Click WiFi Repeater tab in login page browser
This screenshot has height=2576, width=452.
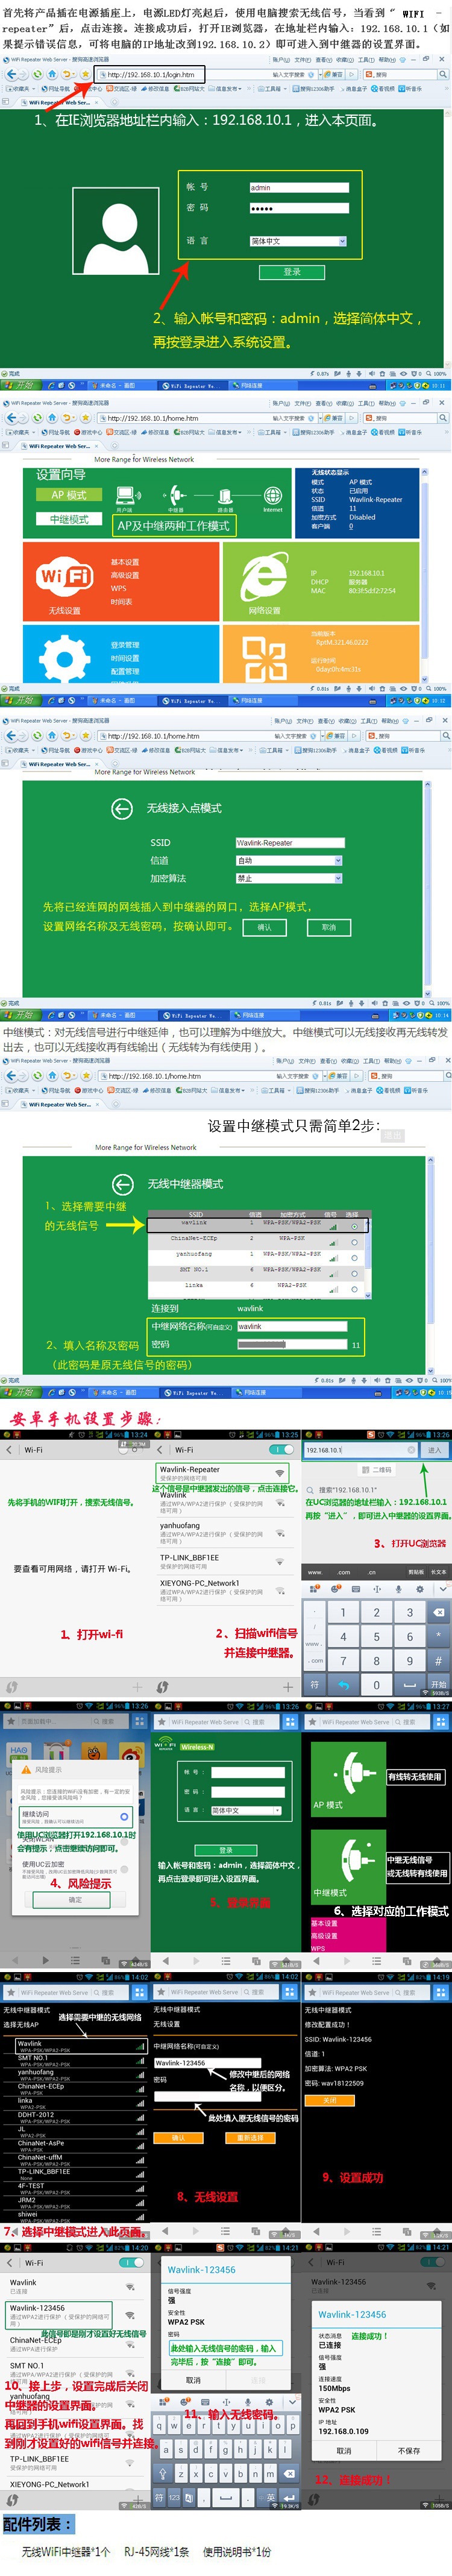59,102
